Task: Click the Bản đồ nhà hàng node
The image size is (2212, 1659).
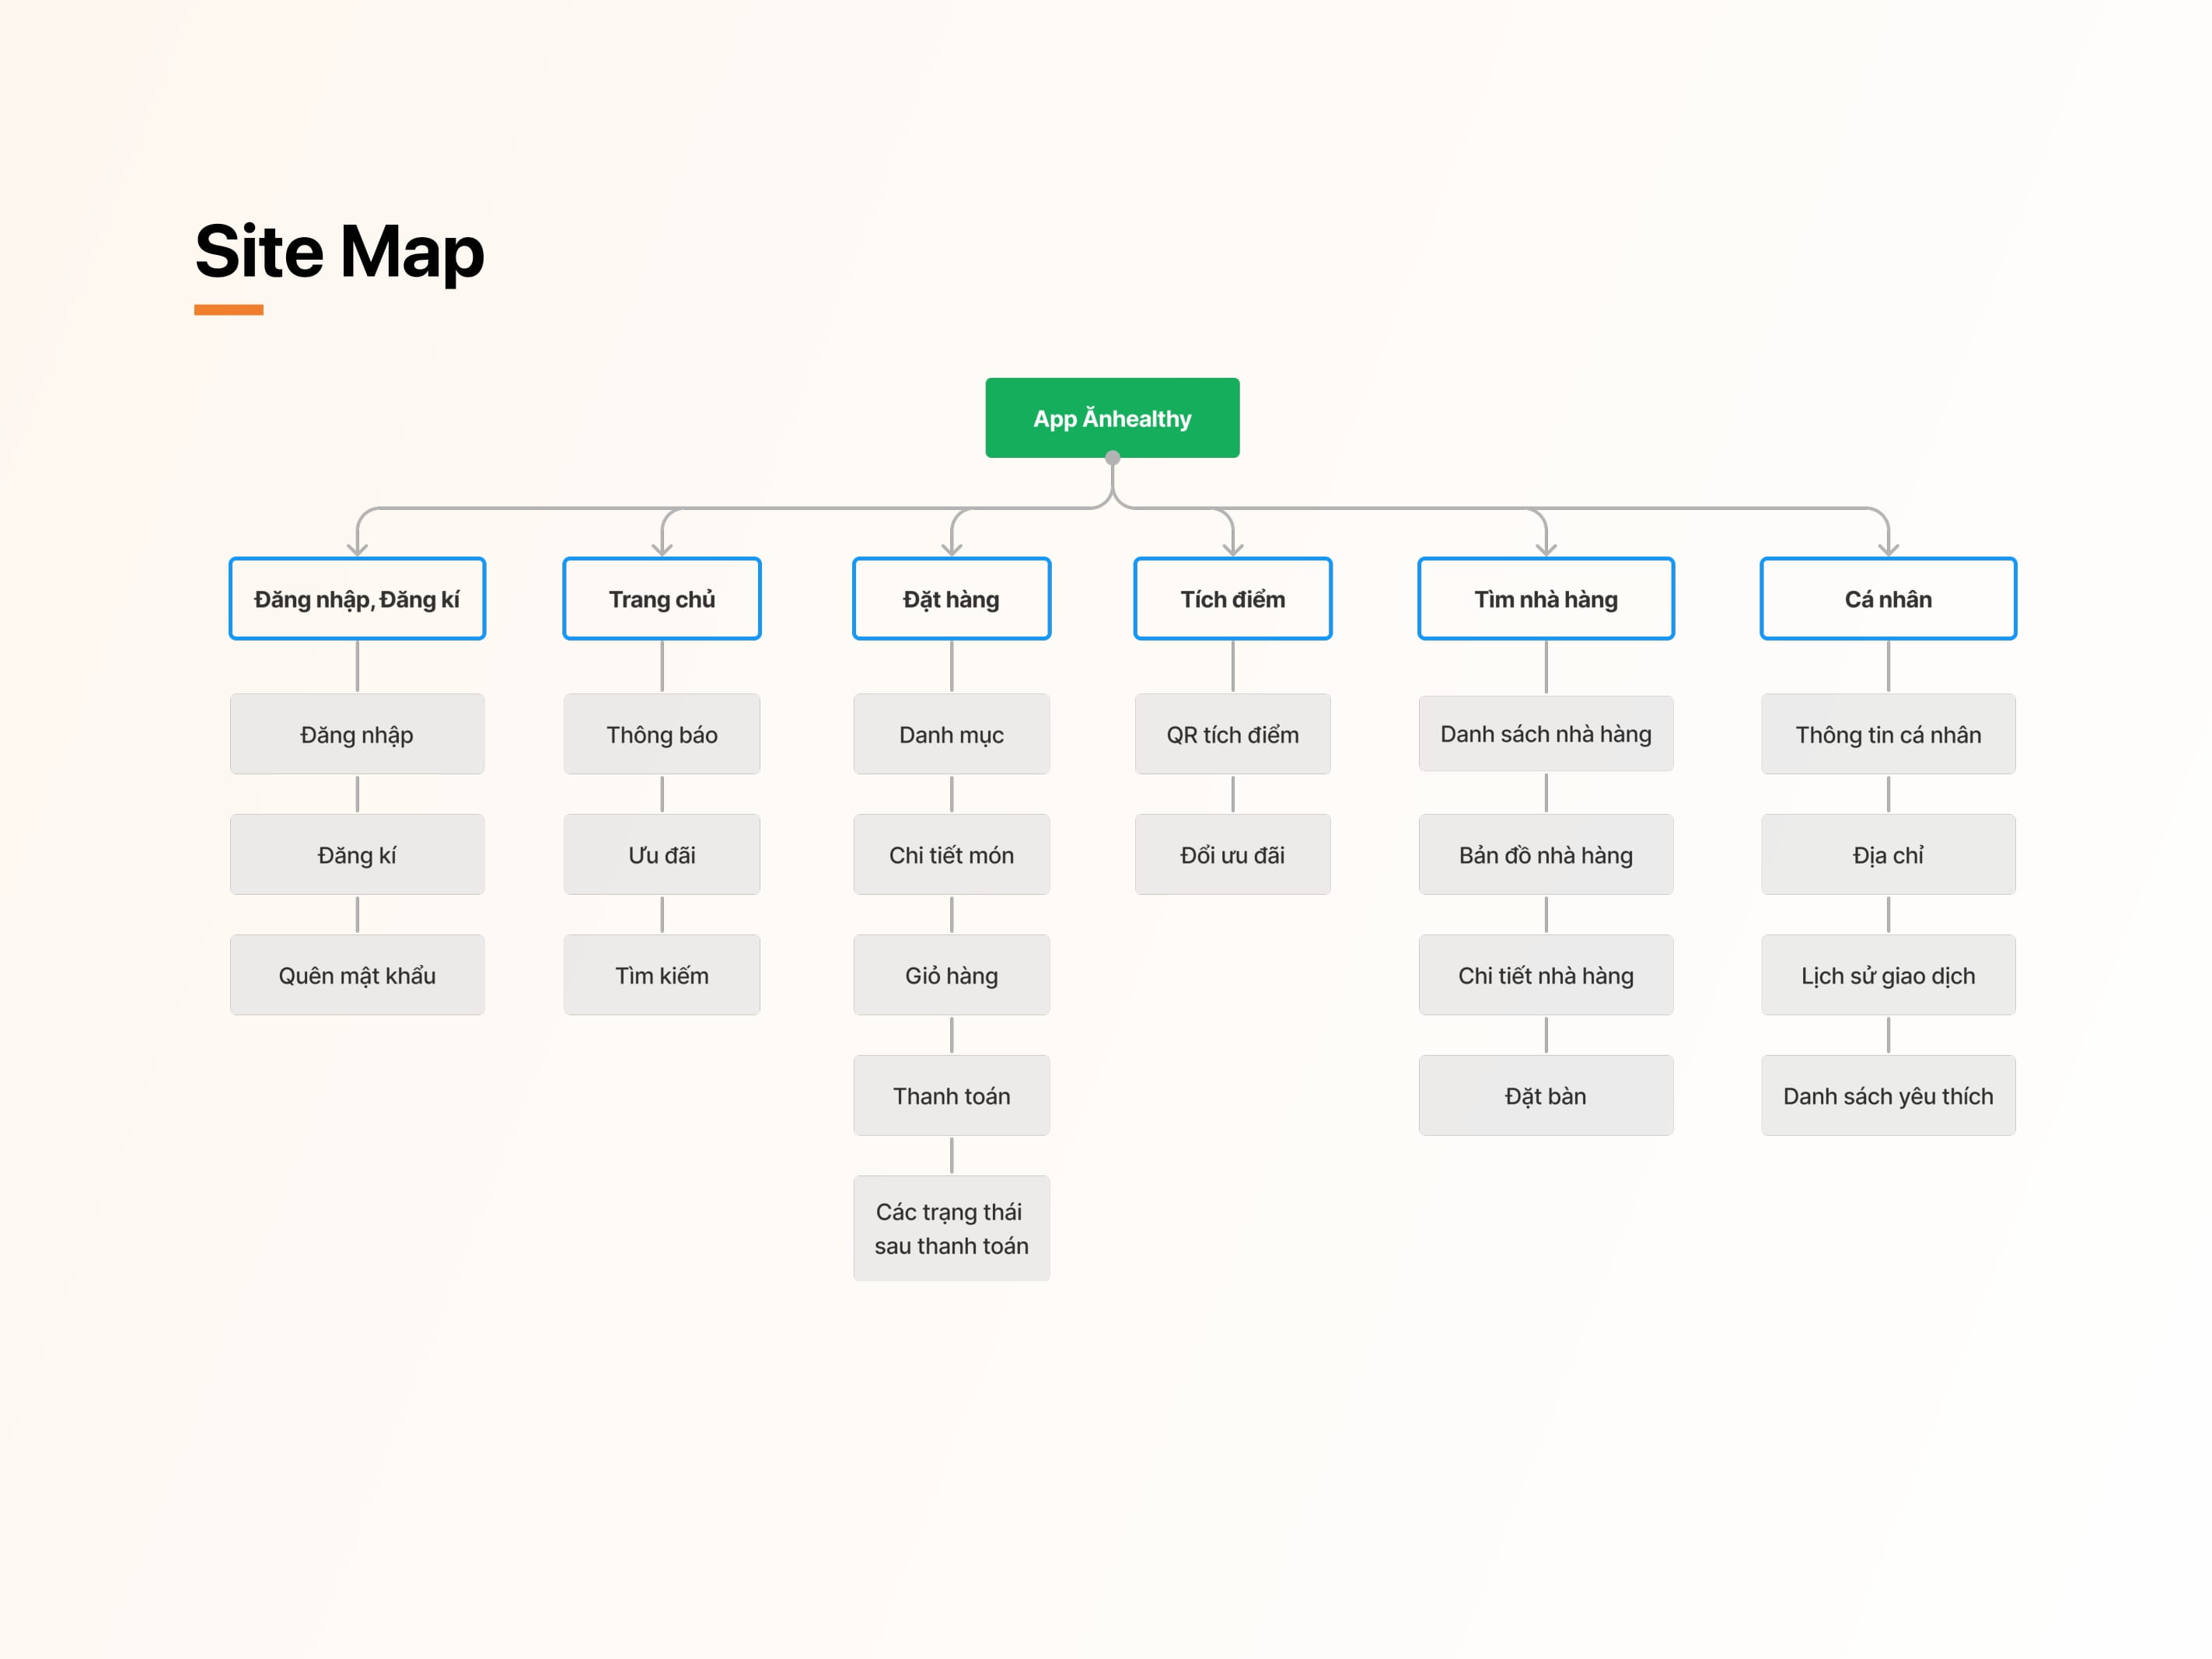Action: (x=1546, y=854)
